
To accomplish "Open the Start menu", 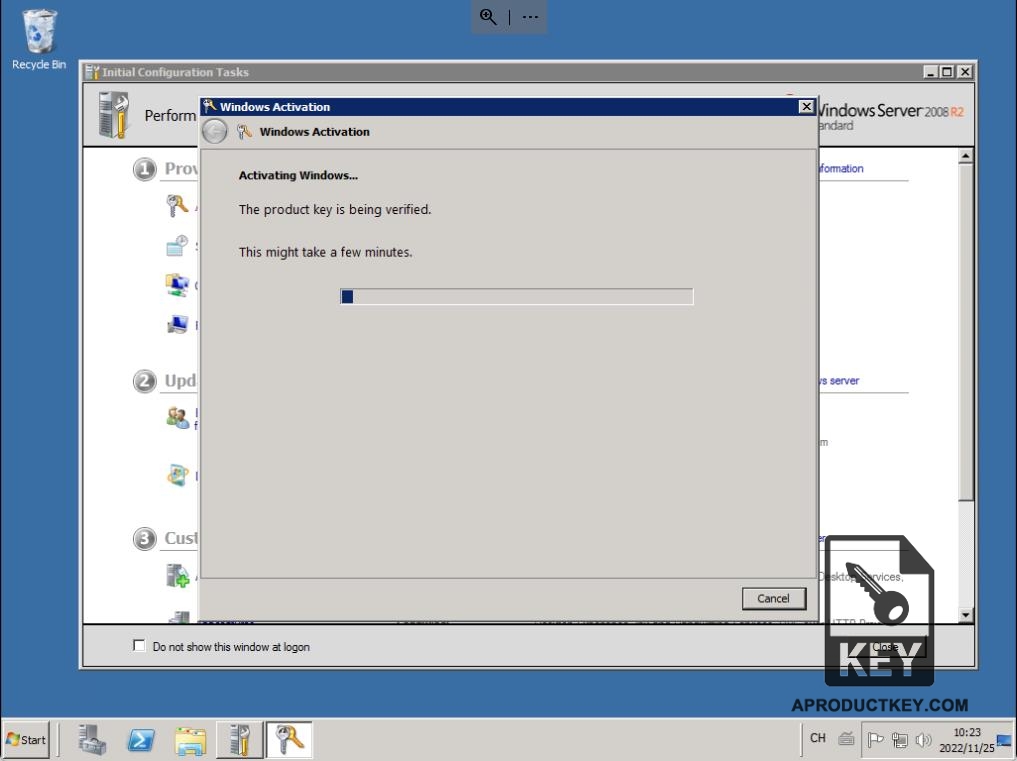I will [26, 740].
